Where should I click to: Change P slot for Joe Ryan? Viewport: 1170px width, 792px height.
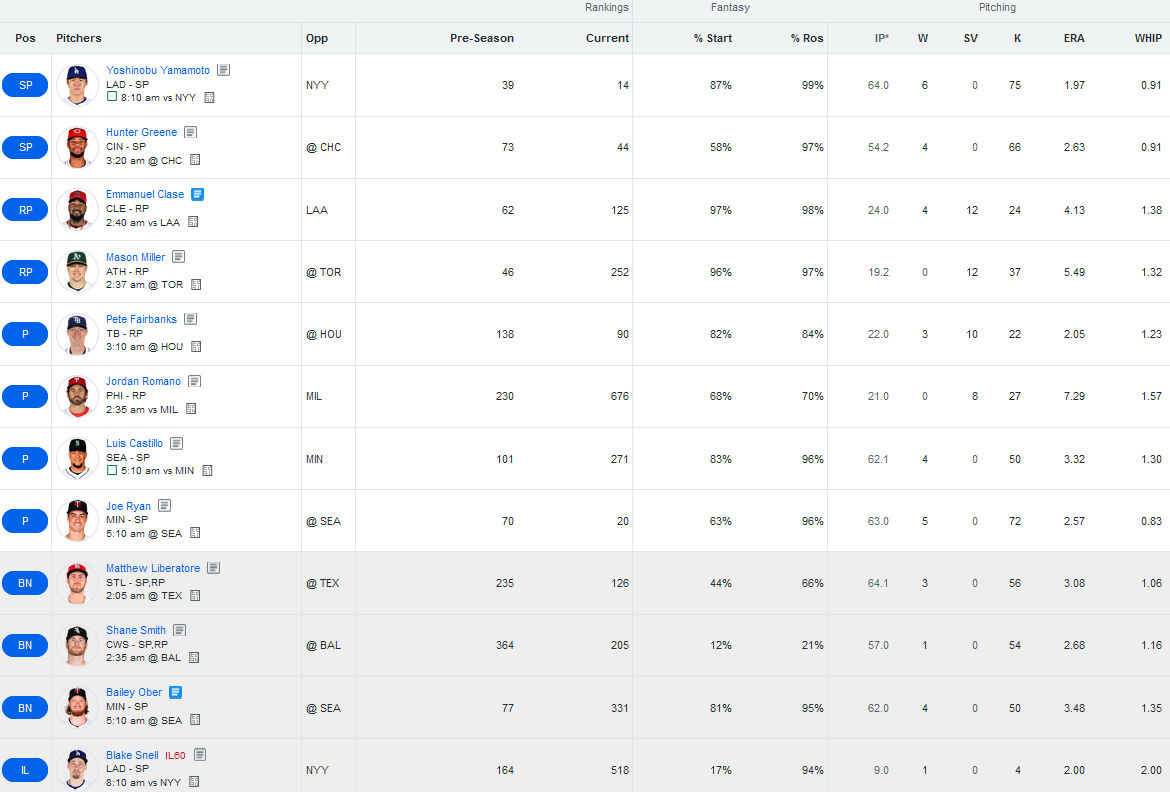[x=25, y=521]
